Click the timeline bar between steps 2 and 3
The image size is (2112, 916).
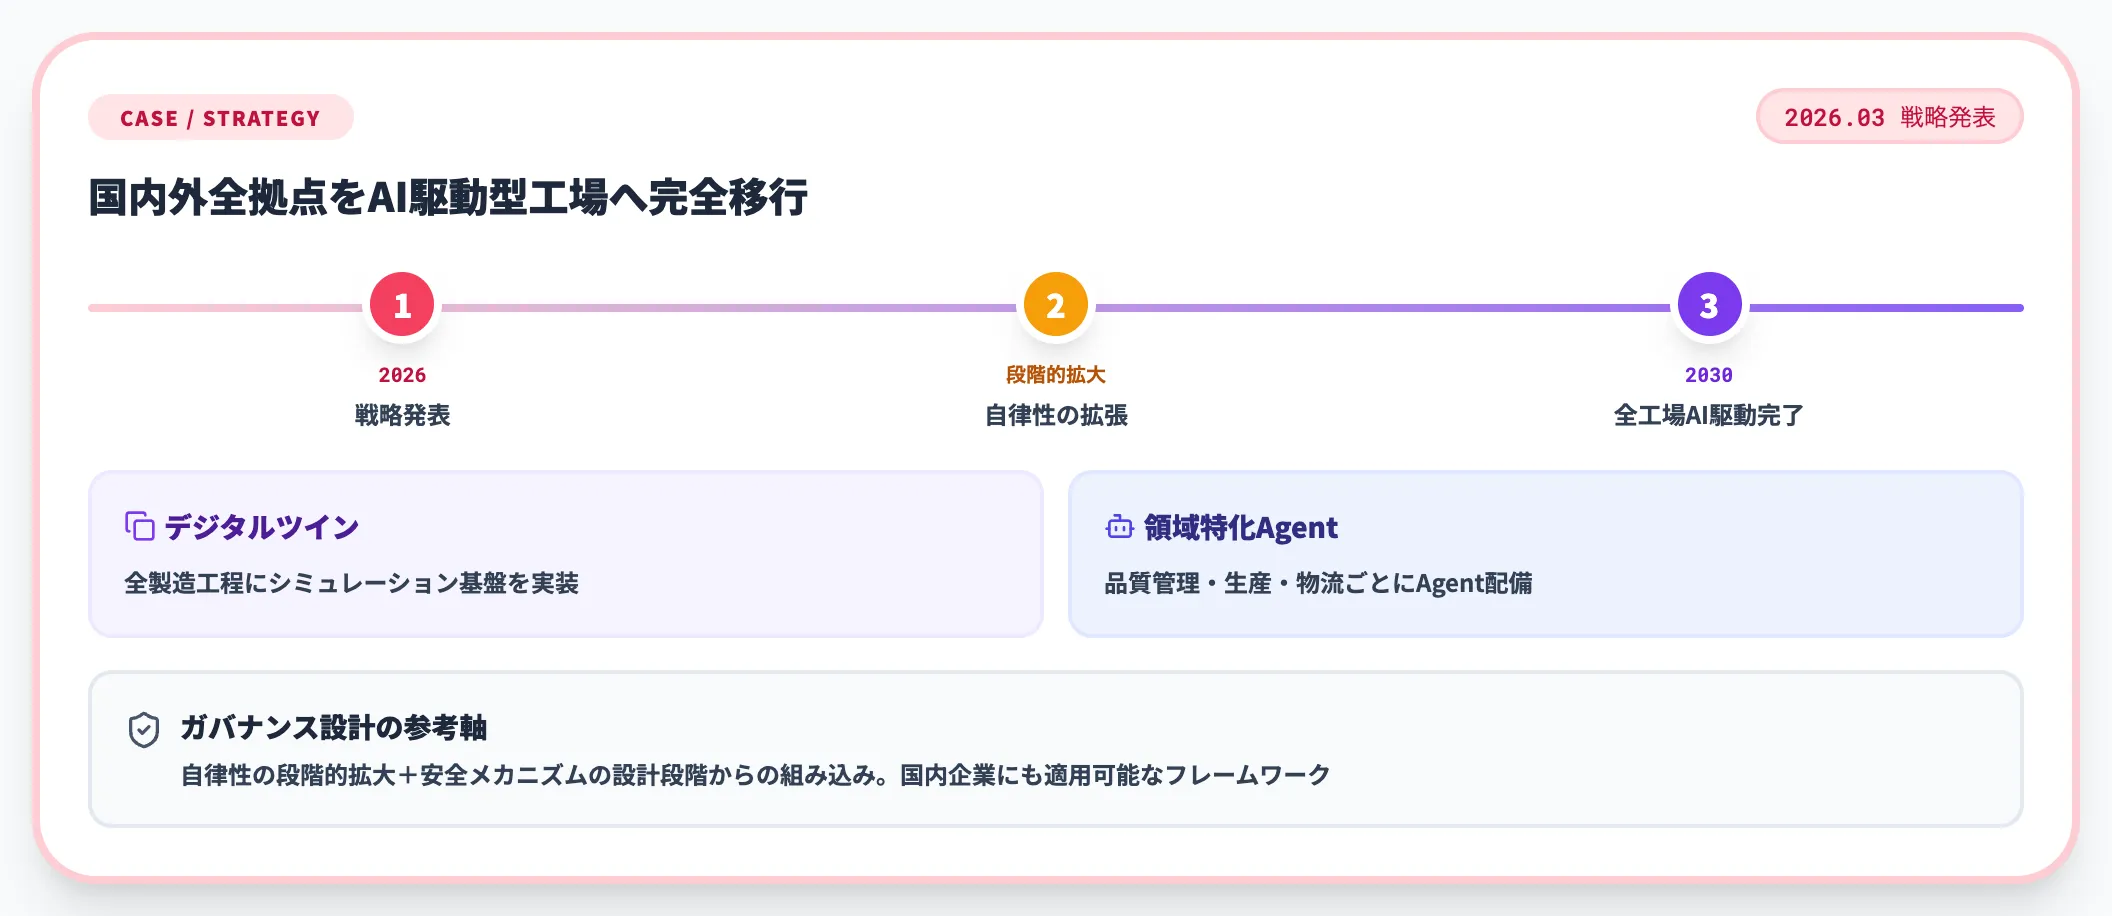[x=1380, y=308]
